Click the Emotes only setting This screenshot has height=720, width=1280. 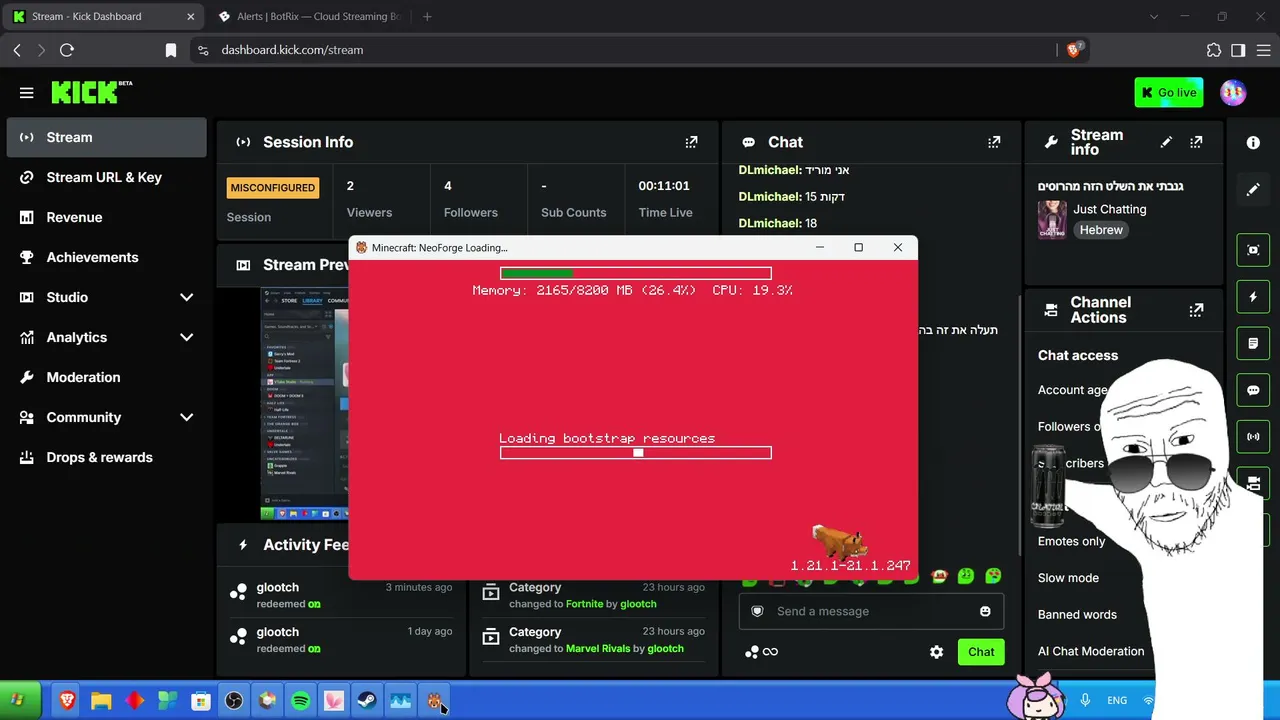(x=1072, y=541)
